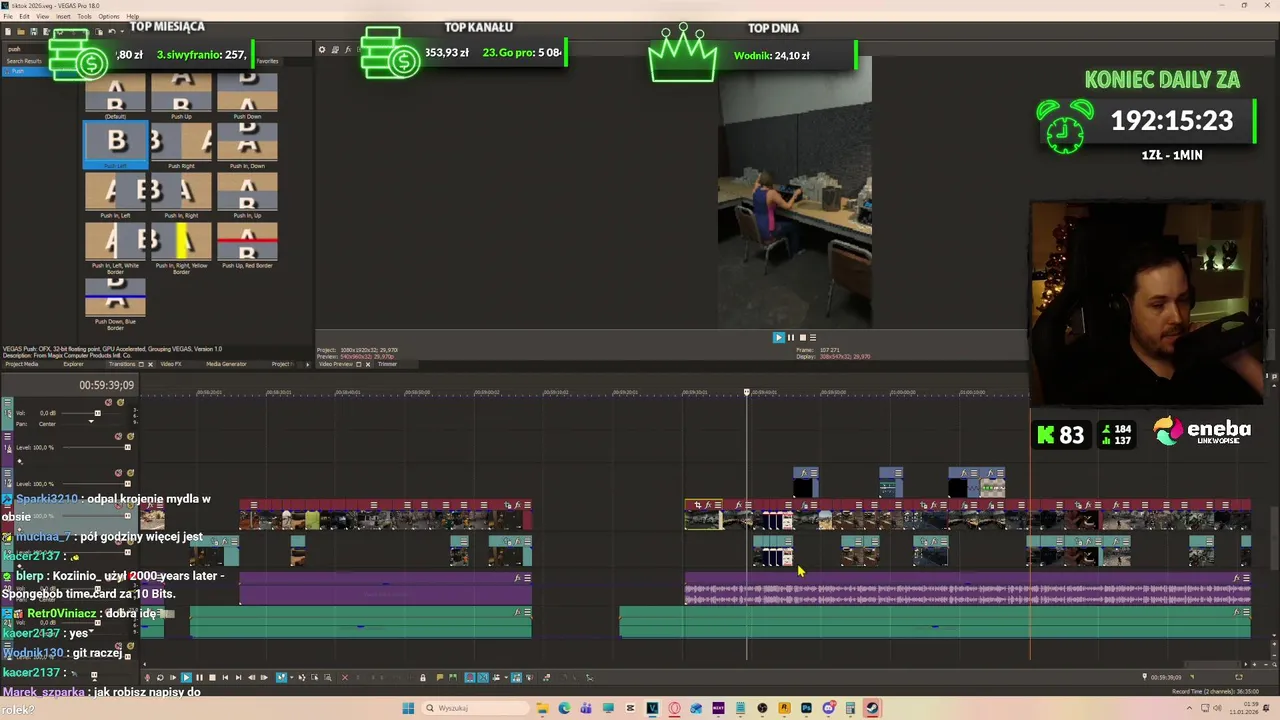Select the Push Down, Blue Border preset
1280x720 pixels.
coord(115,303)
